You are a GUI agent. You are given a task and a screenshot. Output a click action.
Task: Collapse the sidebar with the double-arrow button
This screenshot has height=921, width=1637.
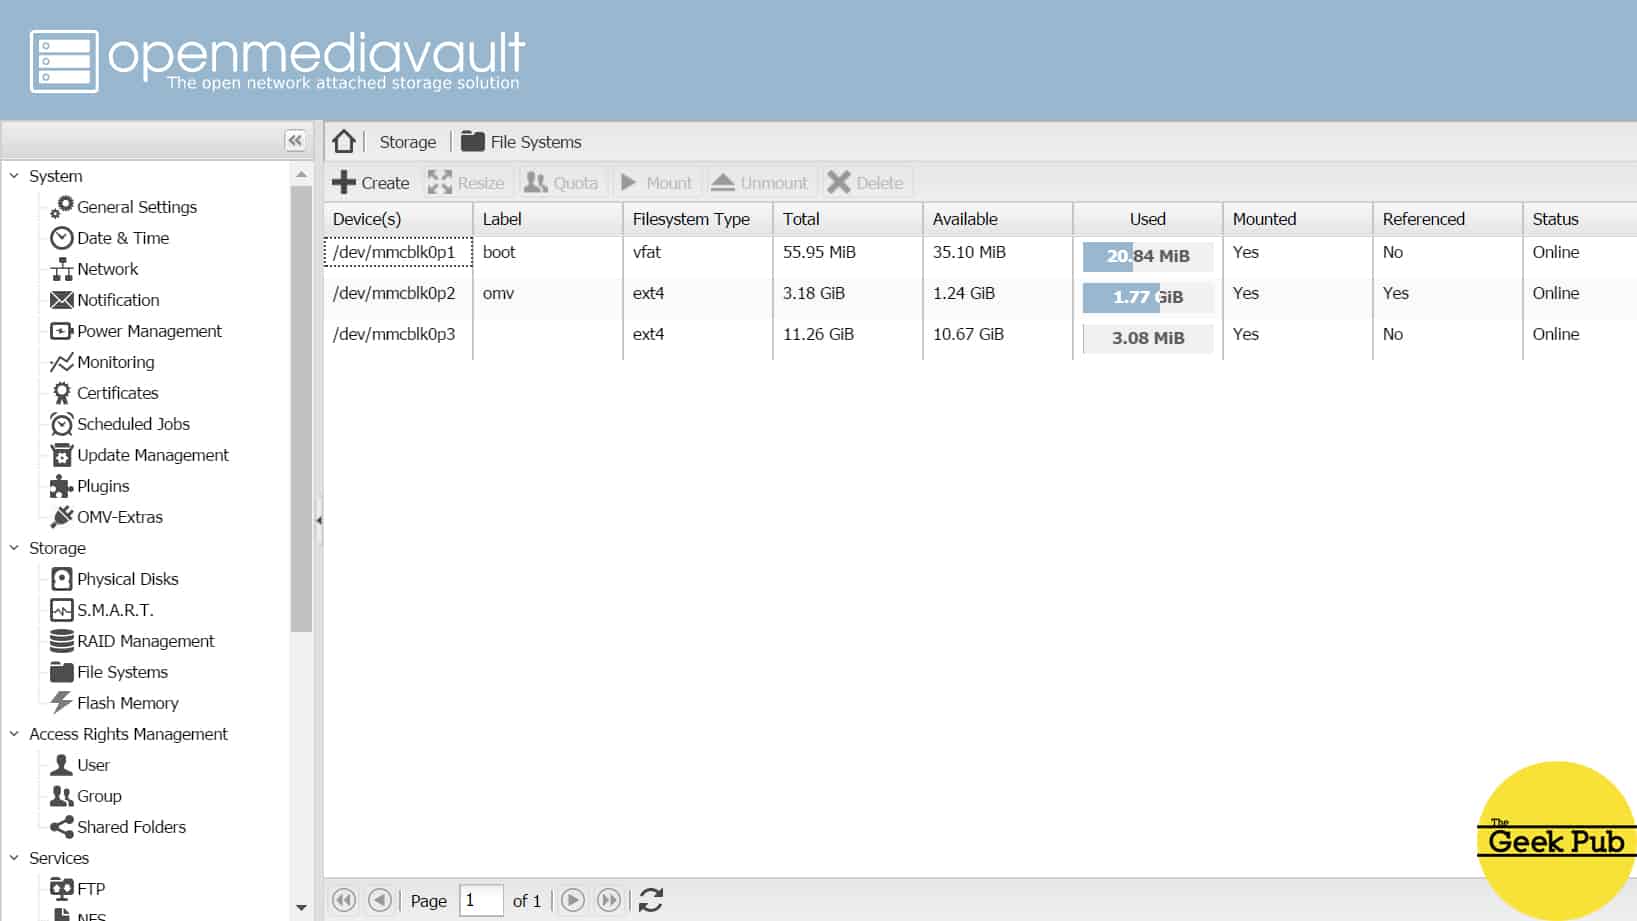[x=294, y=139]
